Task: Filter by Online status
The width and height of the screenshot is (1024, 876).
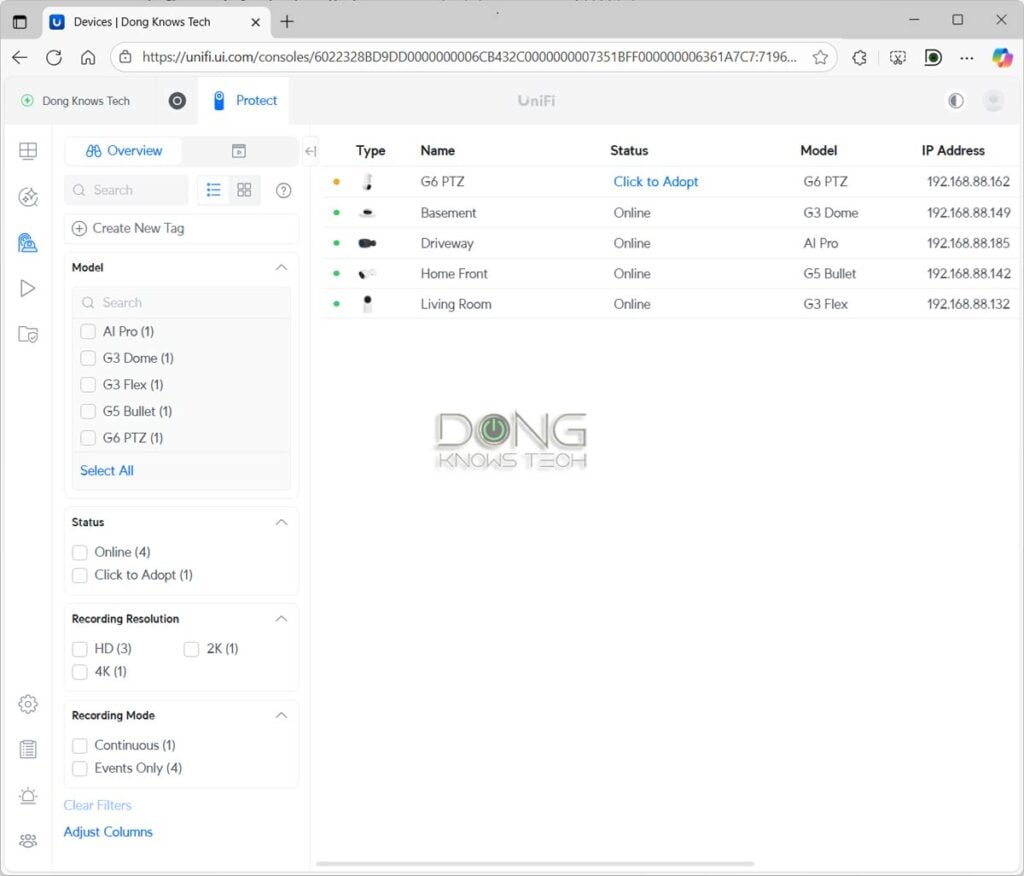Action: 80,553
